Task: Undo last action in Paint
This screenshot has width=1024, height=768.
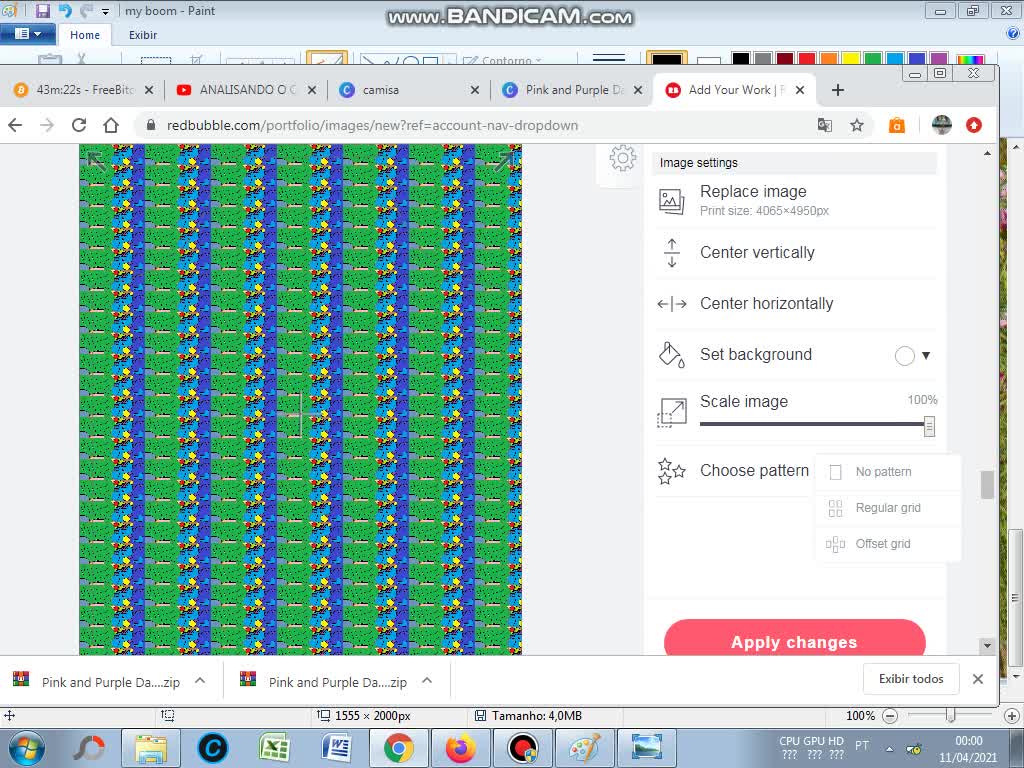Action: point(65,11)
